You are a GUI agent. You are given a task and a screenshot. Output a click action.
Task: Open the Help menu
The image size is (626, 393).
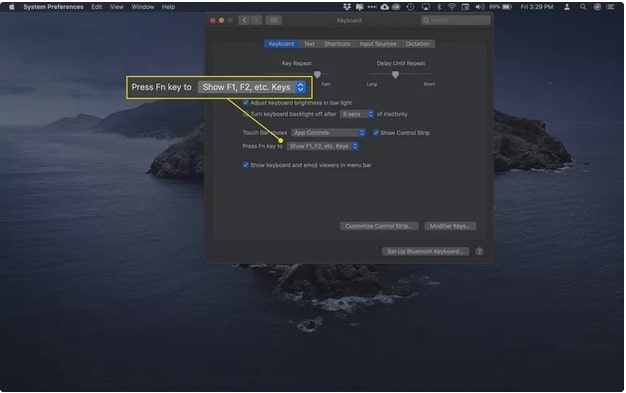click(168, 7)
